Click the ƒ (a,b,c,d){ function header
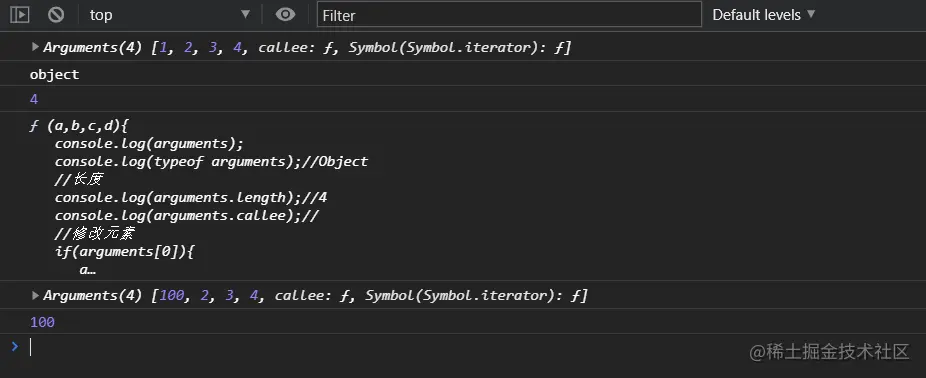 pyautogui.click(x=79, y=126)
